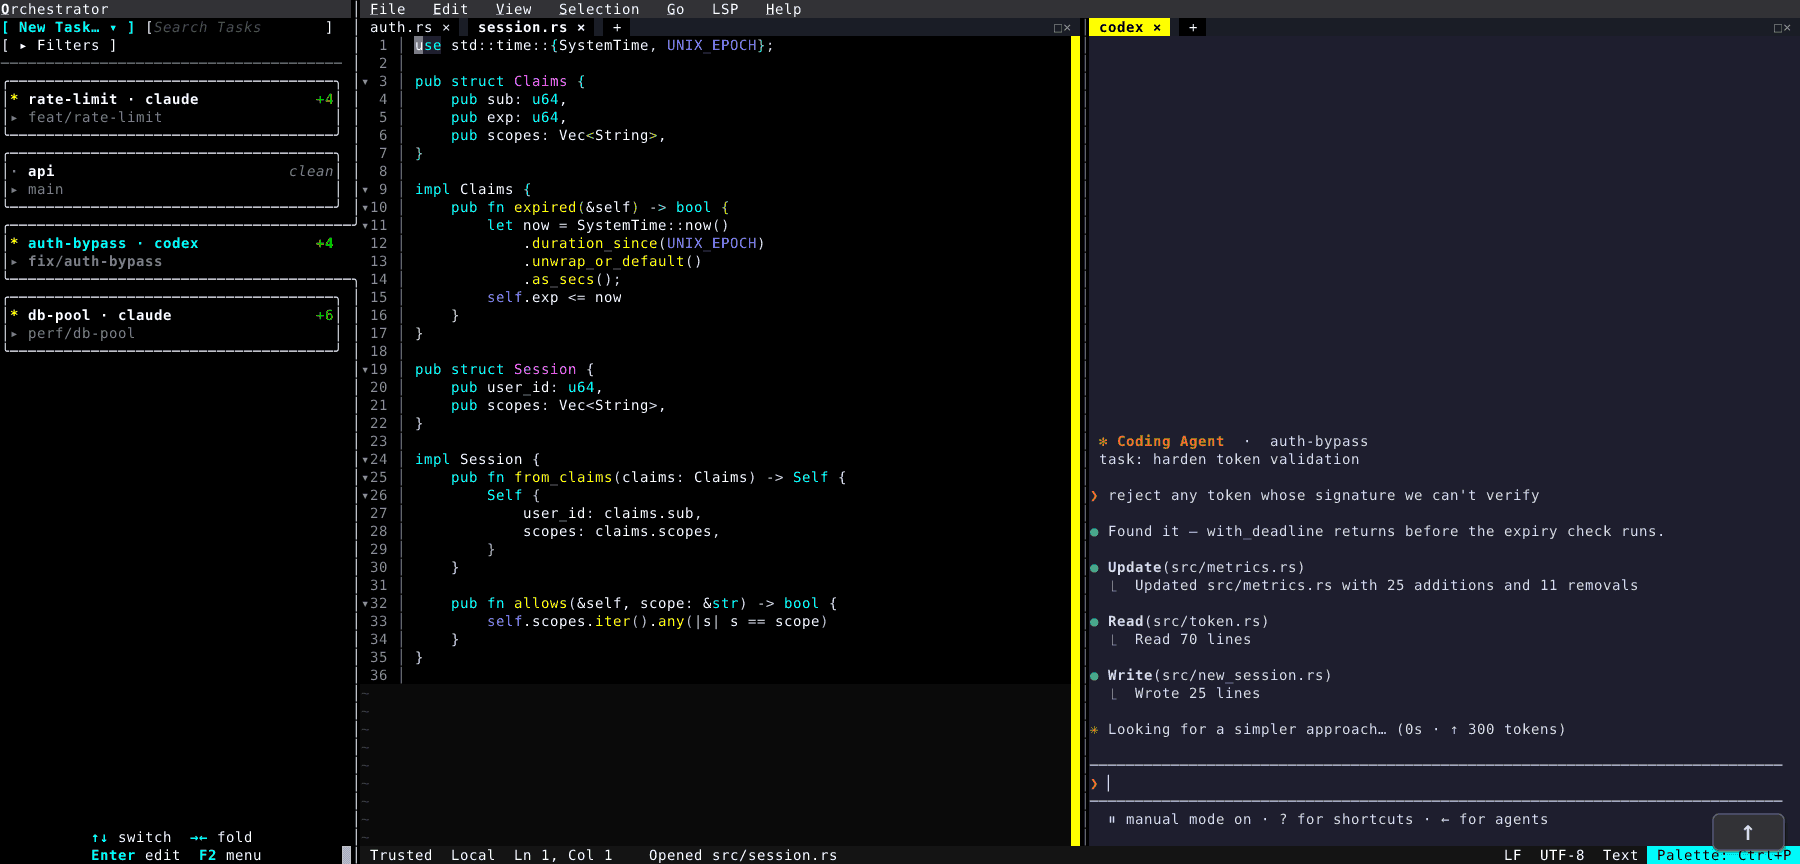1800x864 pixels.
Task: Collapse the struct Session fold at line 19
Action: pos(365,369)
